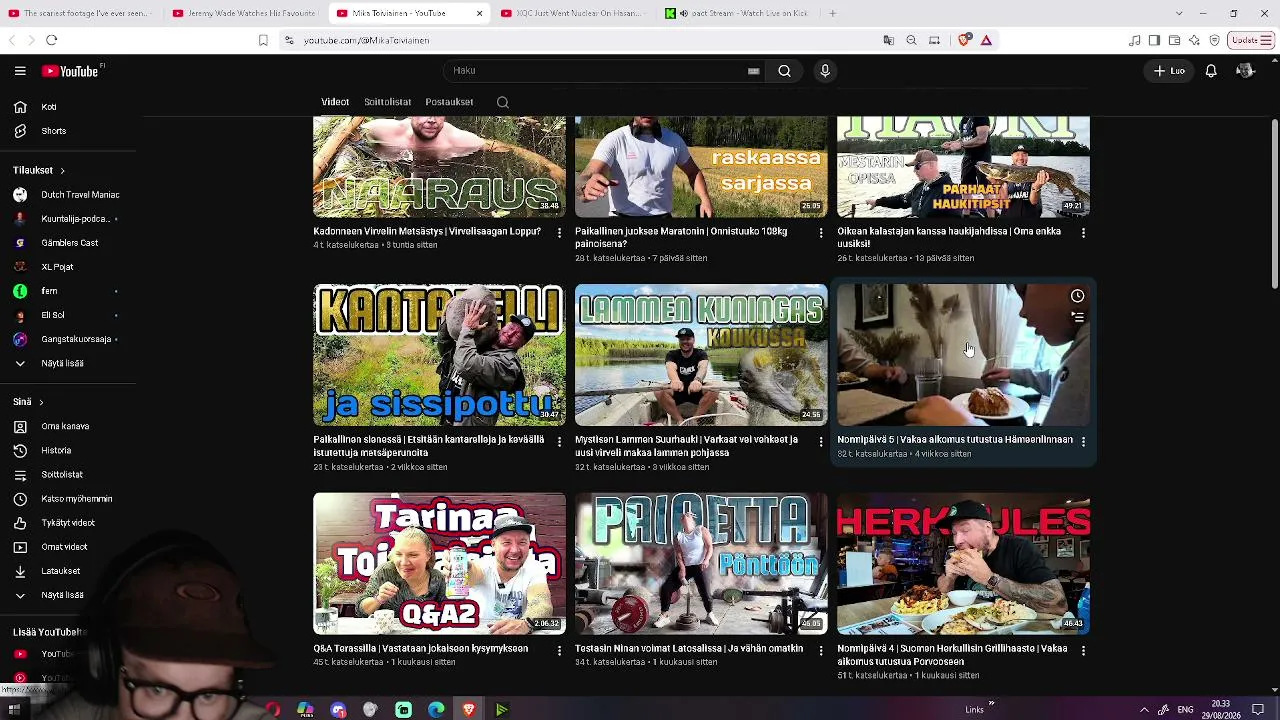1280x720 pixels.
Task: Open options menu for Nonnipäivä 5 video
Action: click(1083, 441)
